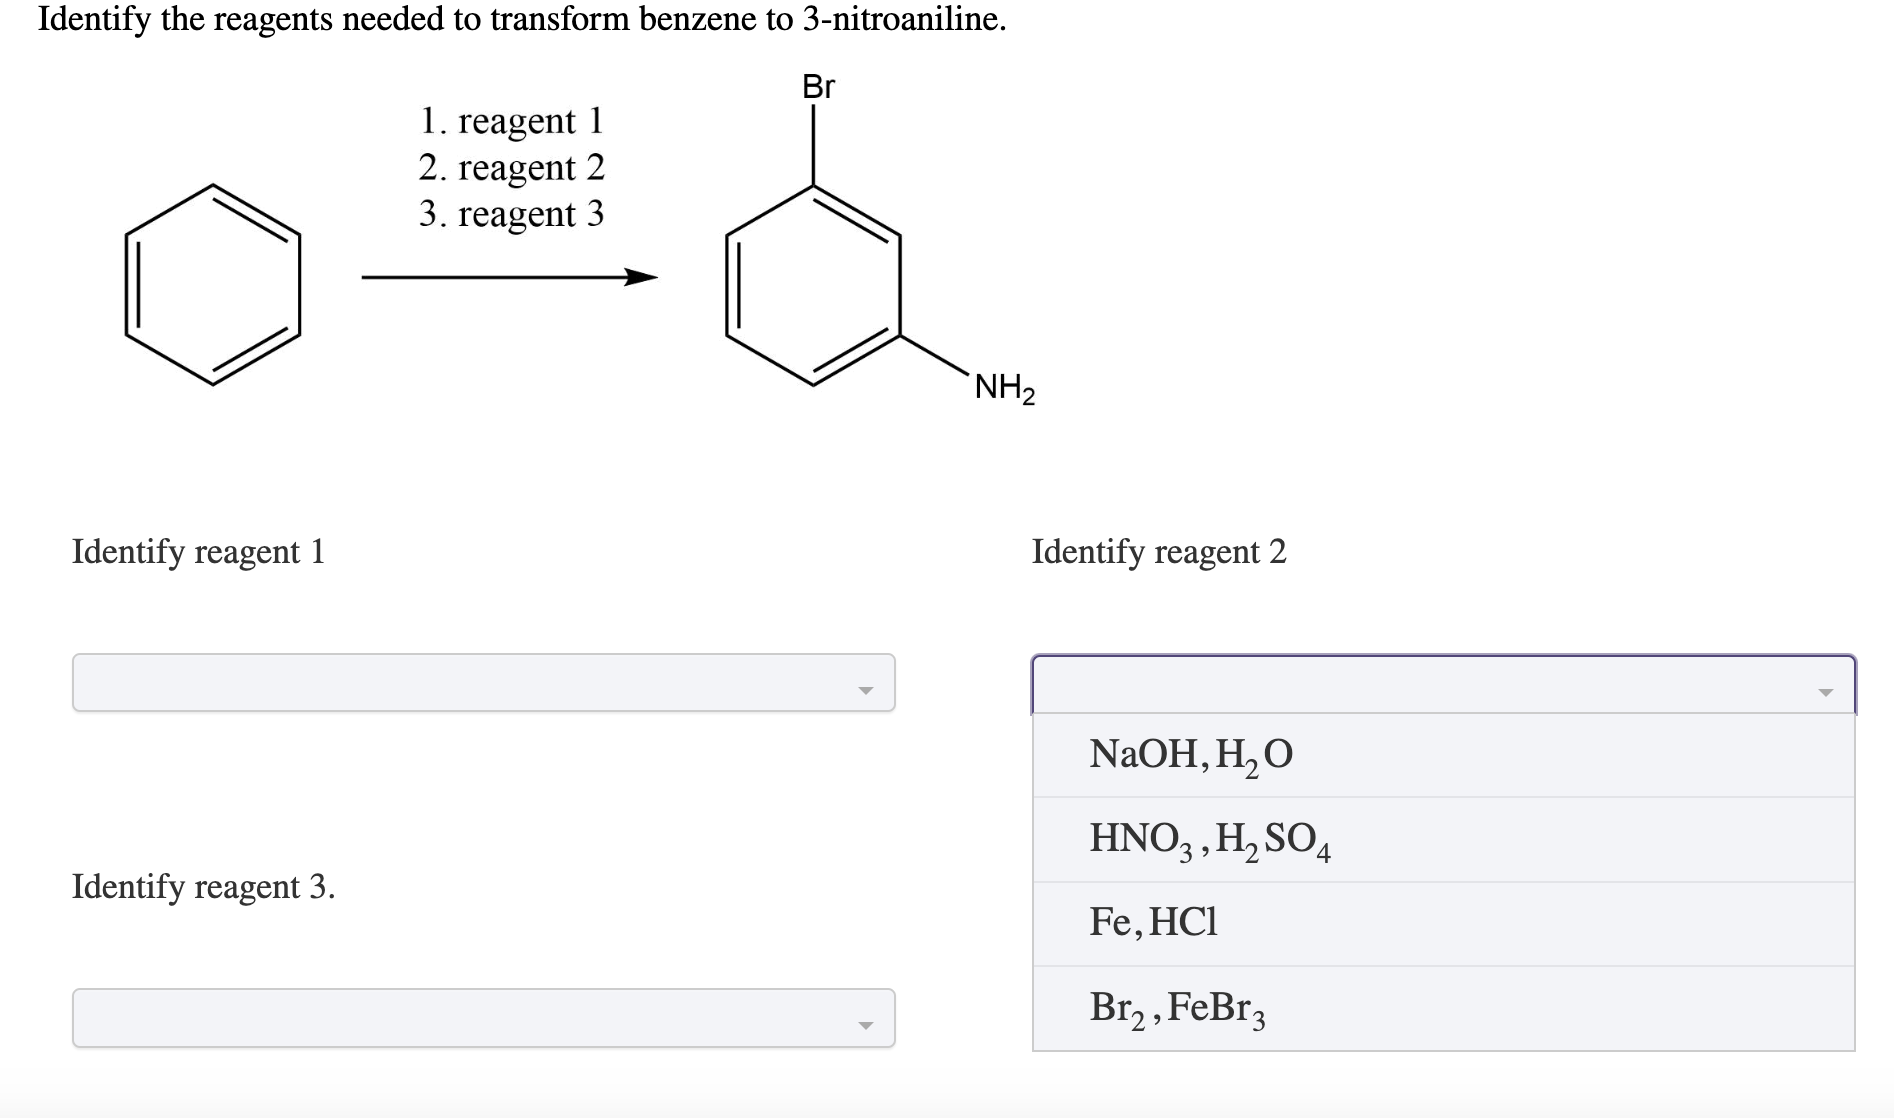Click the 3-bromoaniline product structure

812,287
